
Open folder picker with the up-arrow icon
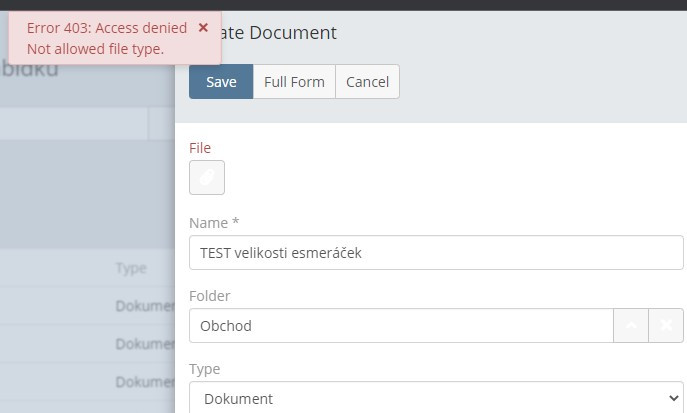[631, 326]
